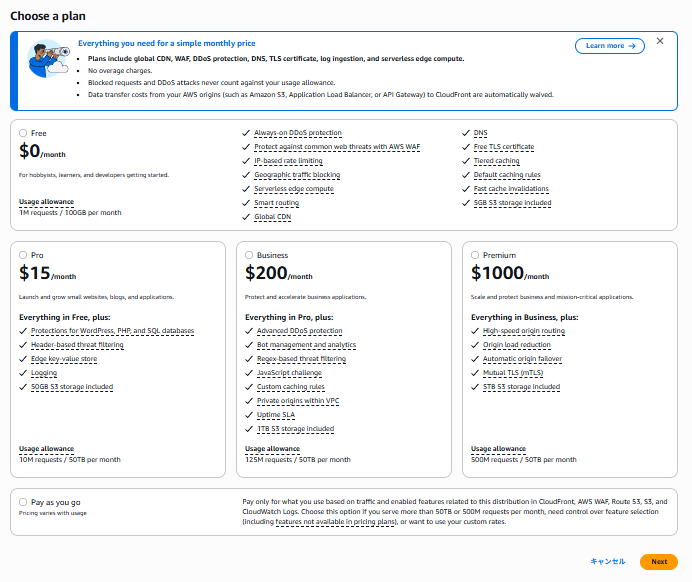692x582 pixels.
Task: Open Bot management and analytics details
Action: (306, 345)
